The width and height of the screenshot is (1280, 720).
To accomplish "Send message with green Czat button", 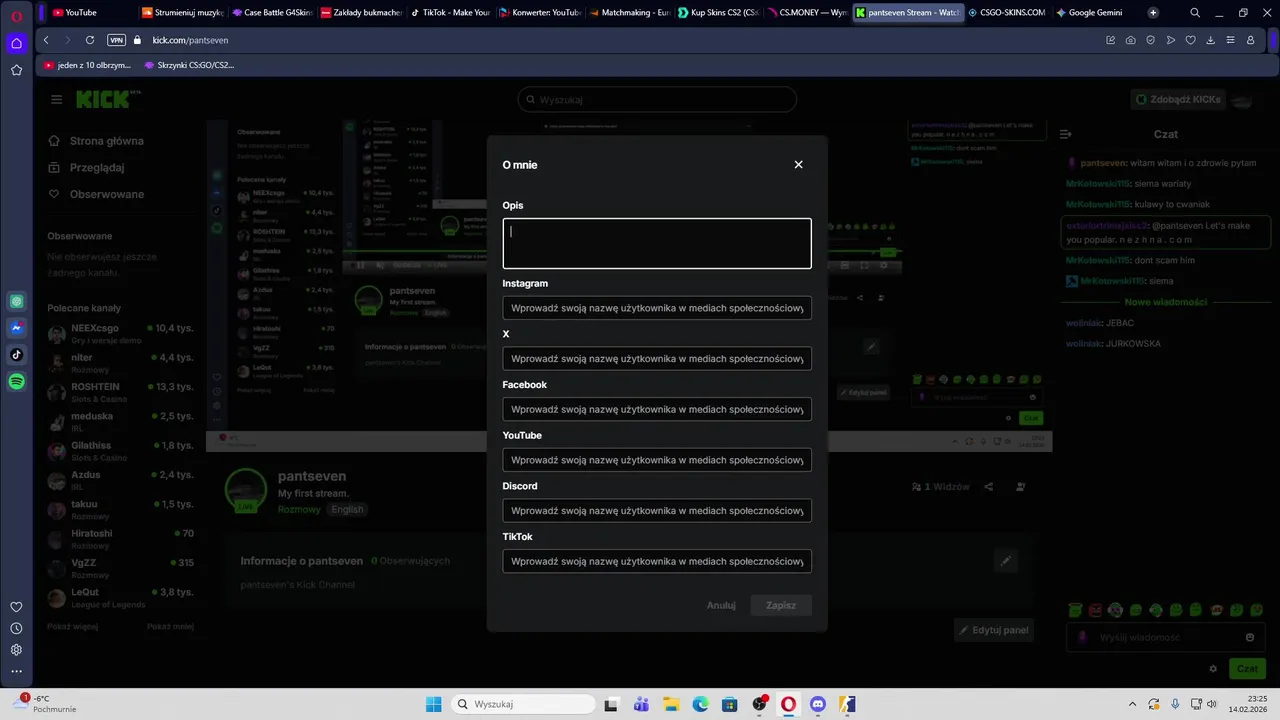I will 1247,668.
